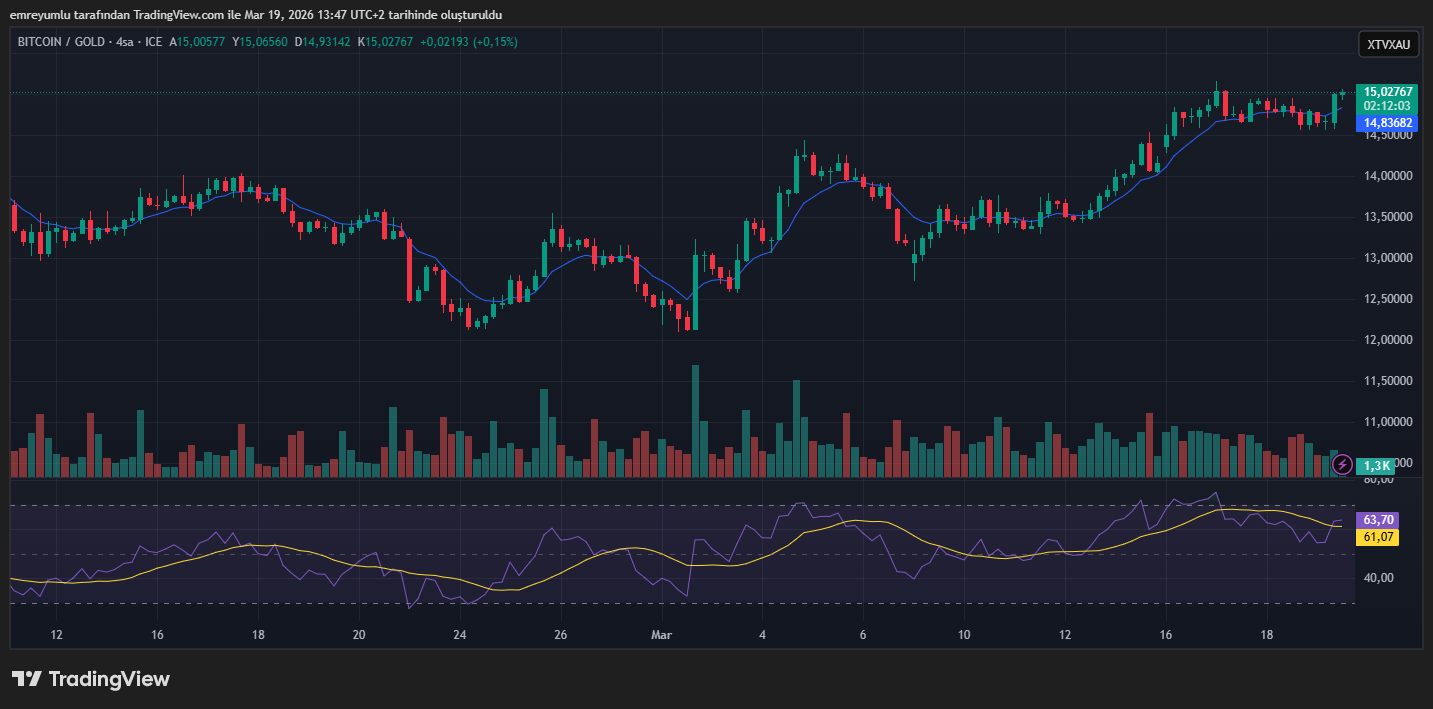This screenshot has width=1433, height=709.
Task: Click the TradingView logo icon
Action: click(26, 679)
